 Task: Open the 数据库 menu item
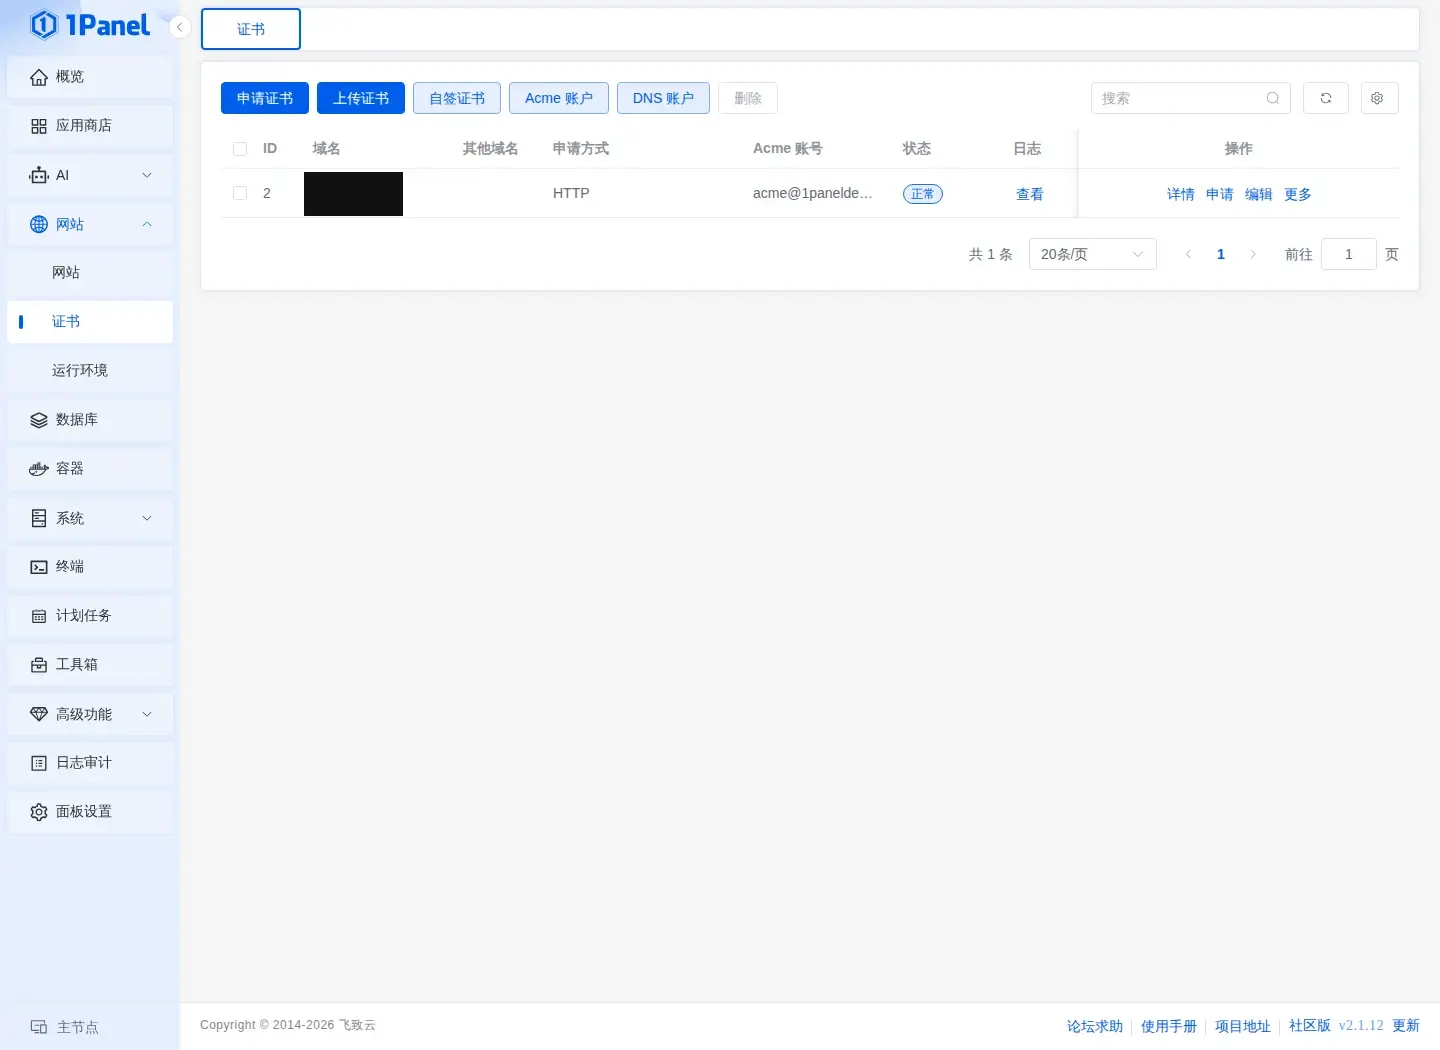(90, 420)
